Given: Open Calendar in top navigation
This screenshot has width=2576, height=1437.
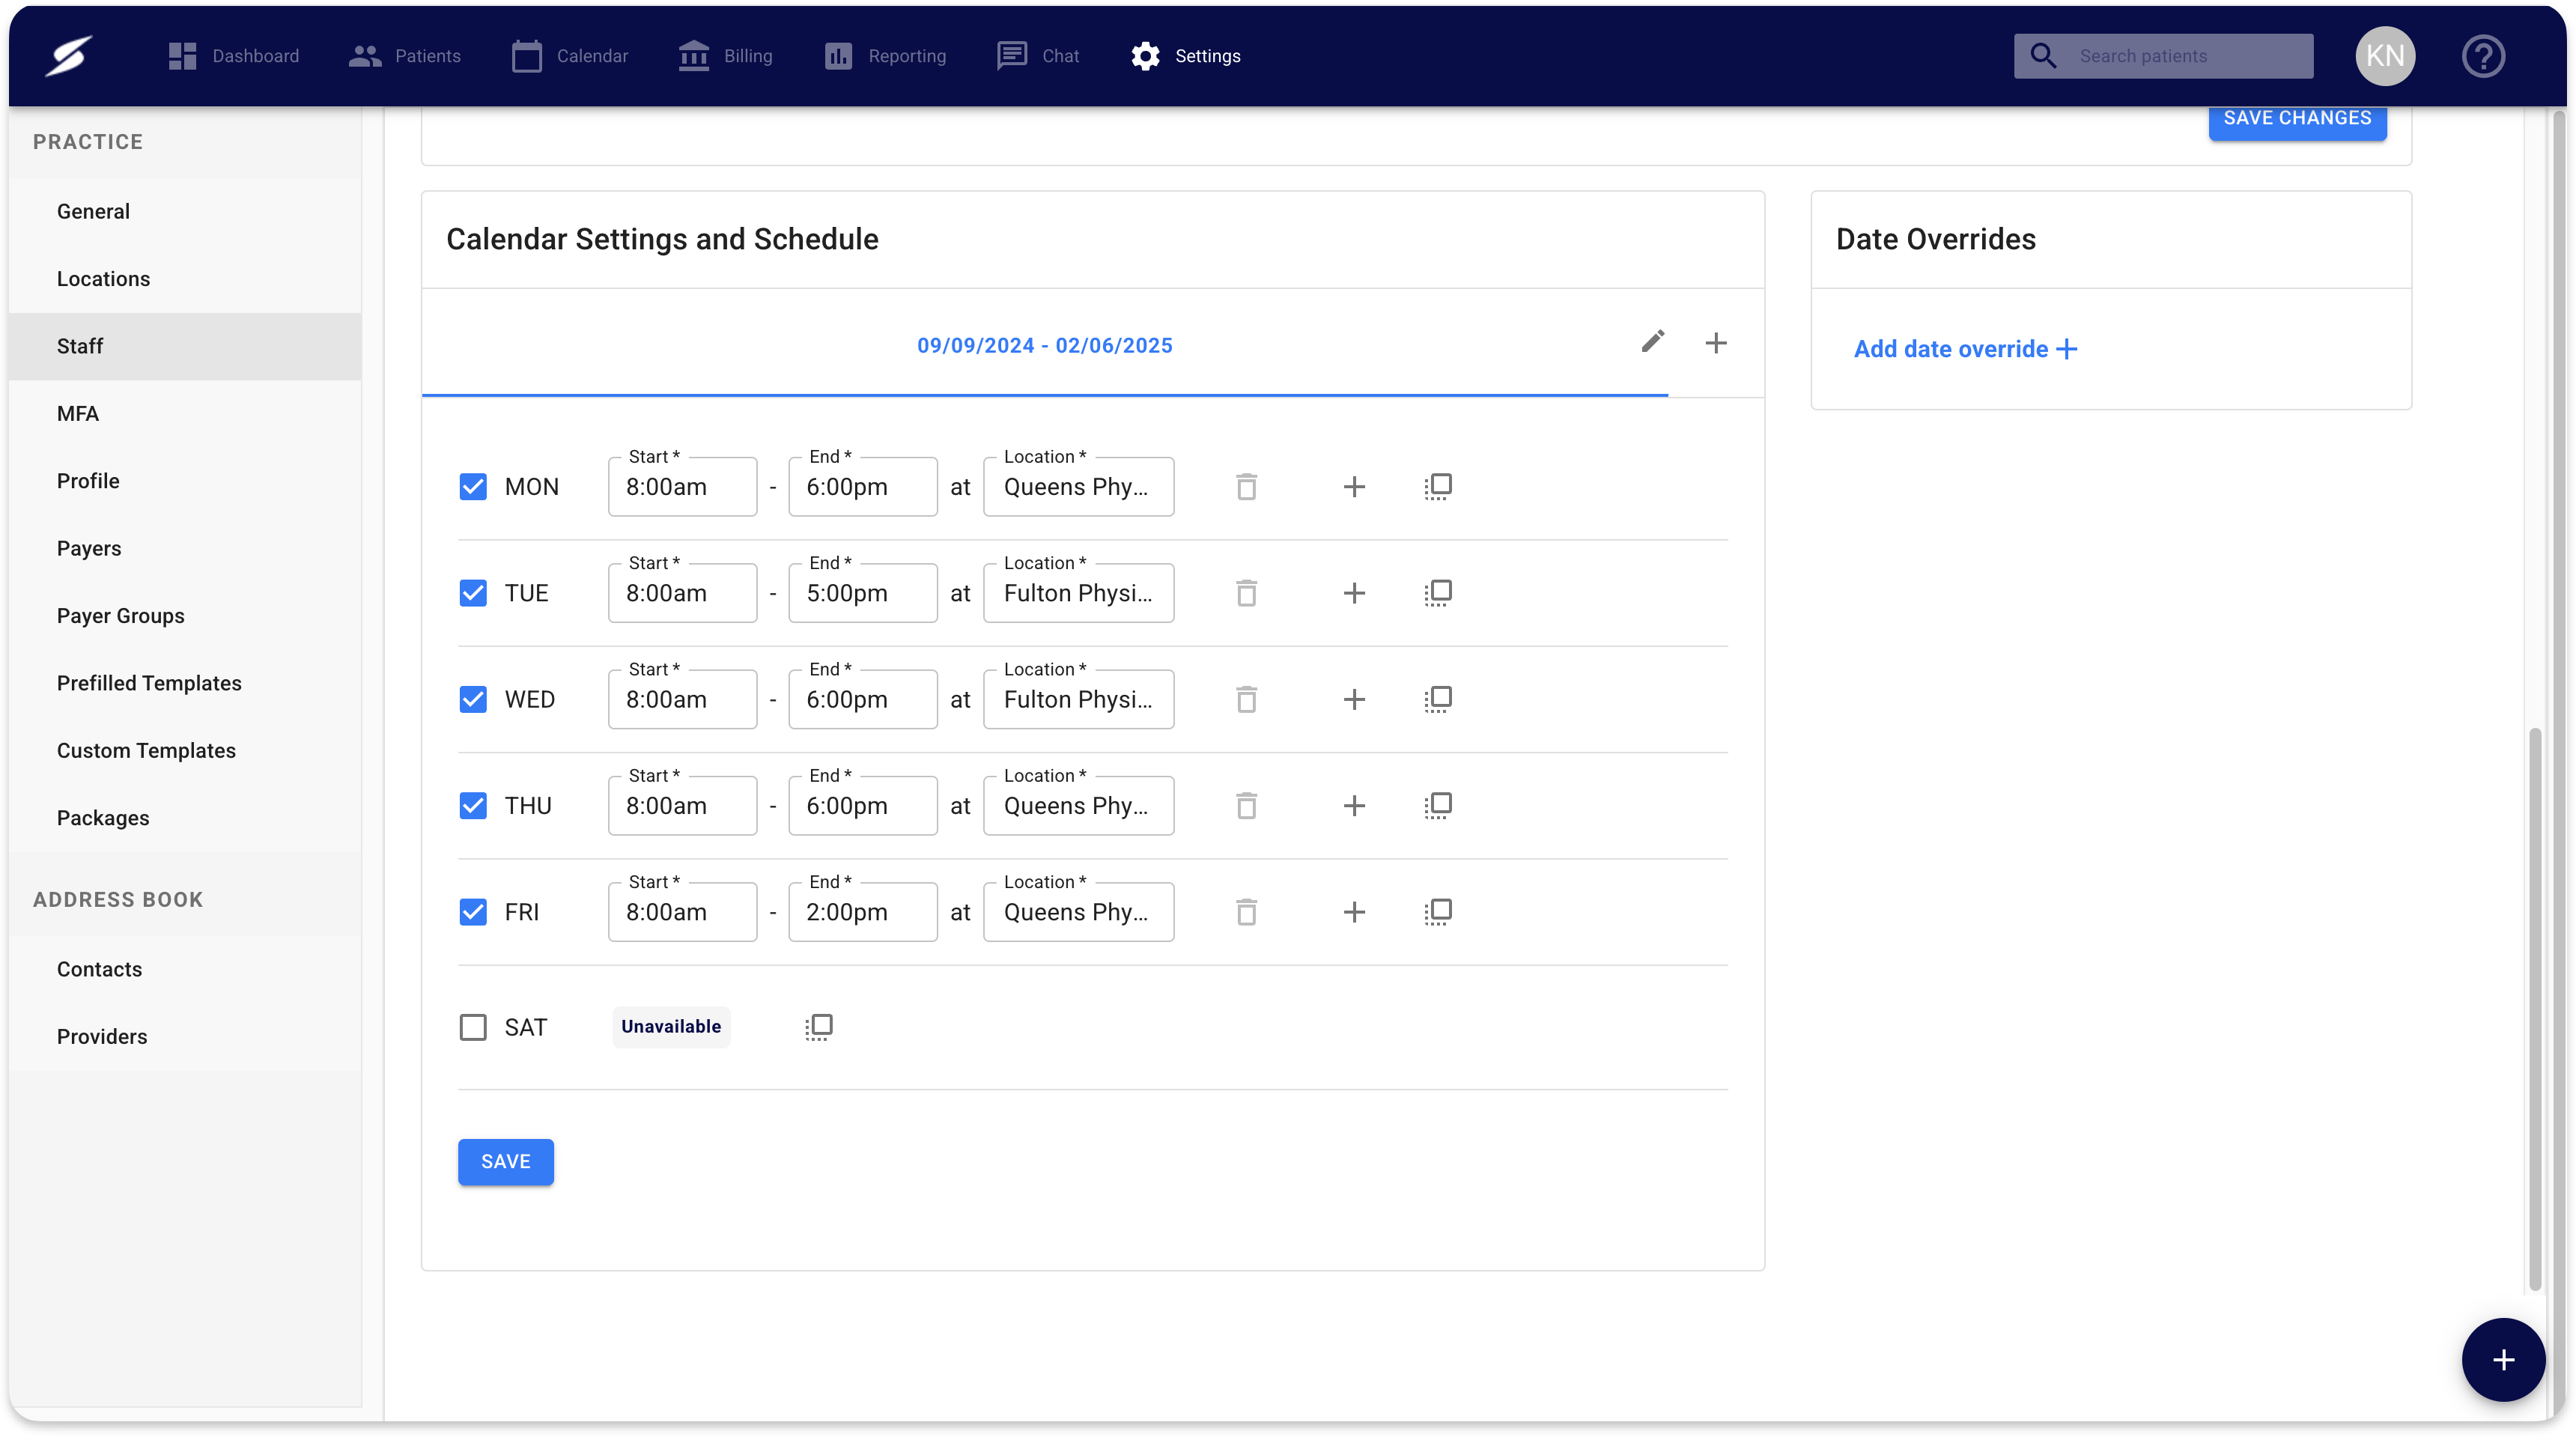Looking at the screenshot, I should [x=570, y=56].
